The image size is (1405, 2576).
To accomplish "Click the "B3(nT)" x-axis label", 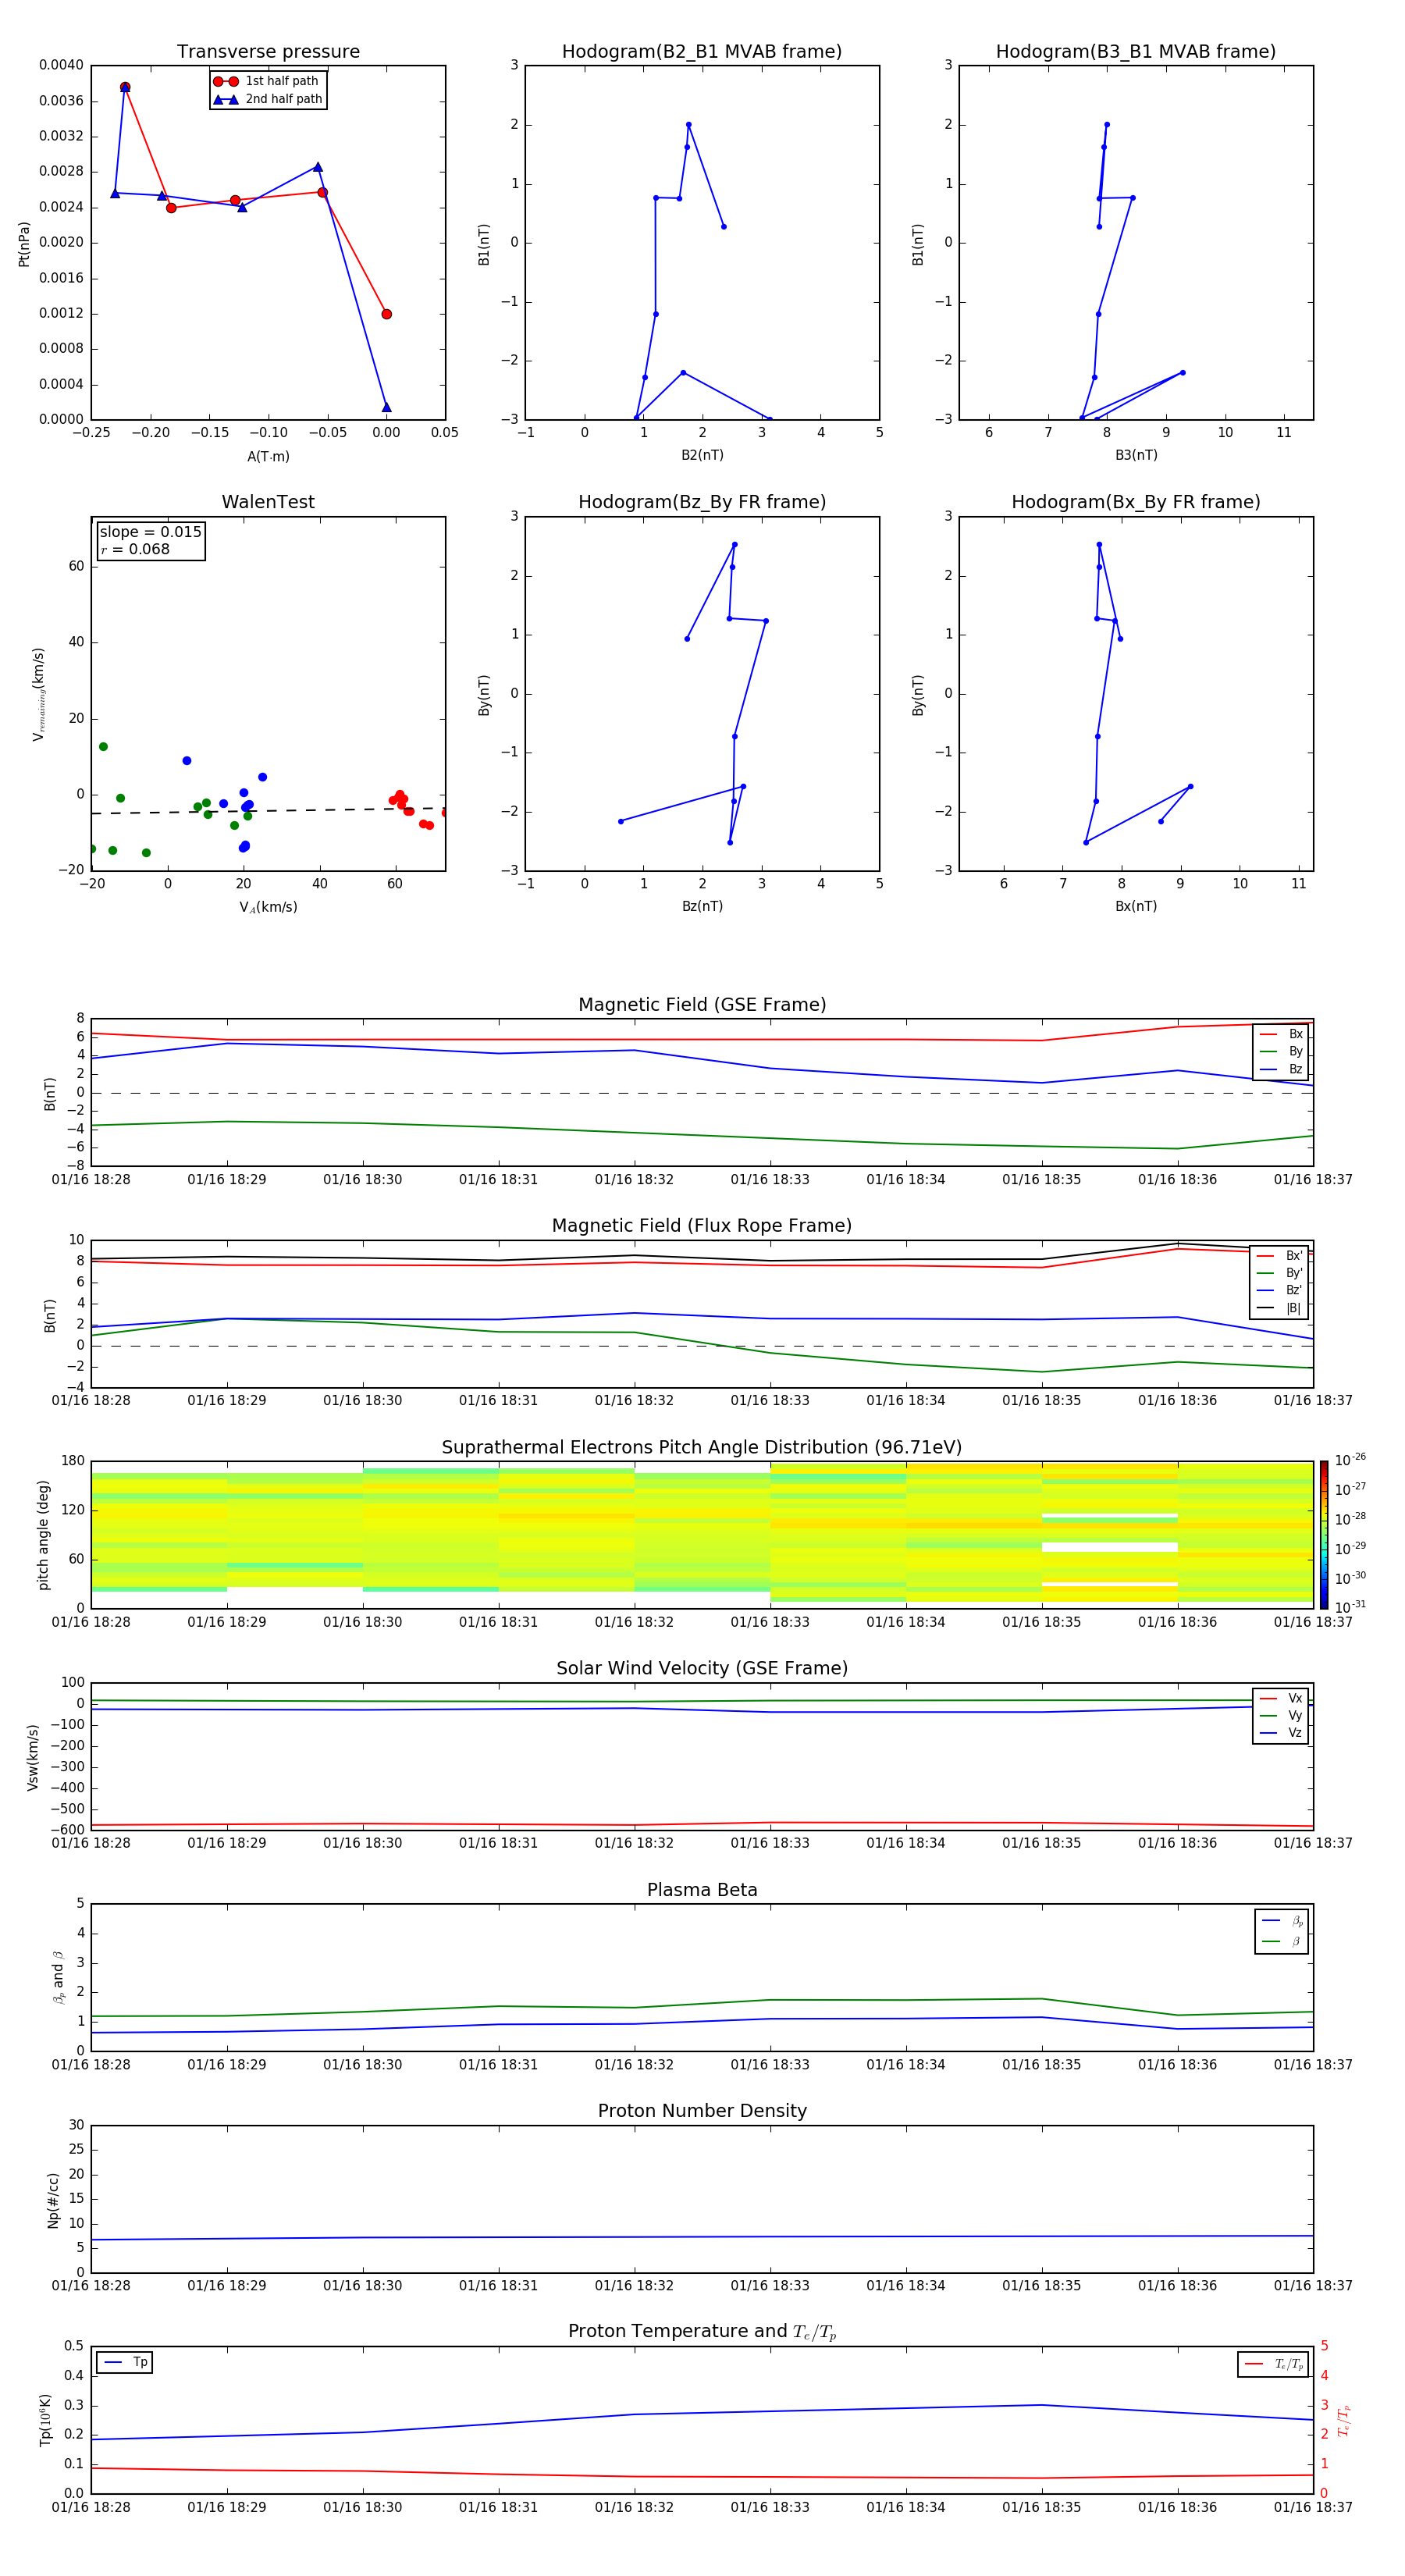I will [1136, 455].
